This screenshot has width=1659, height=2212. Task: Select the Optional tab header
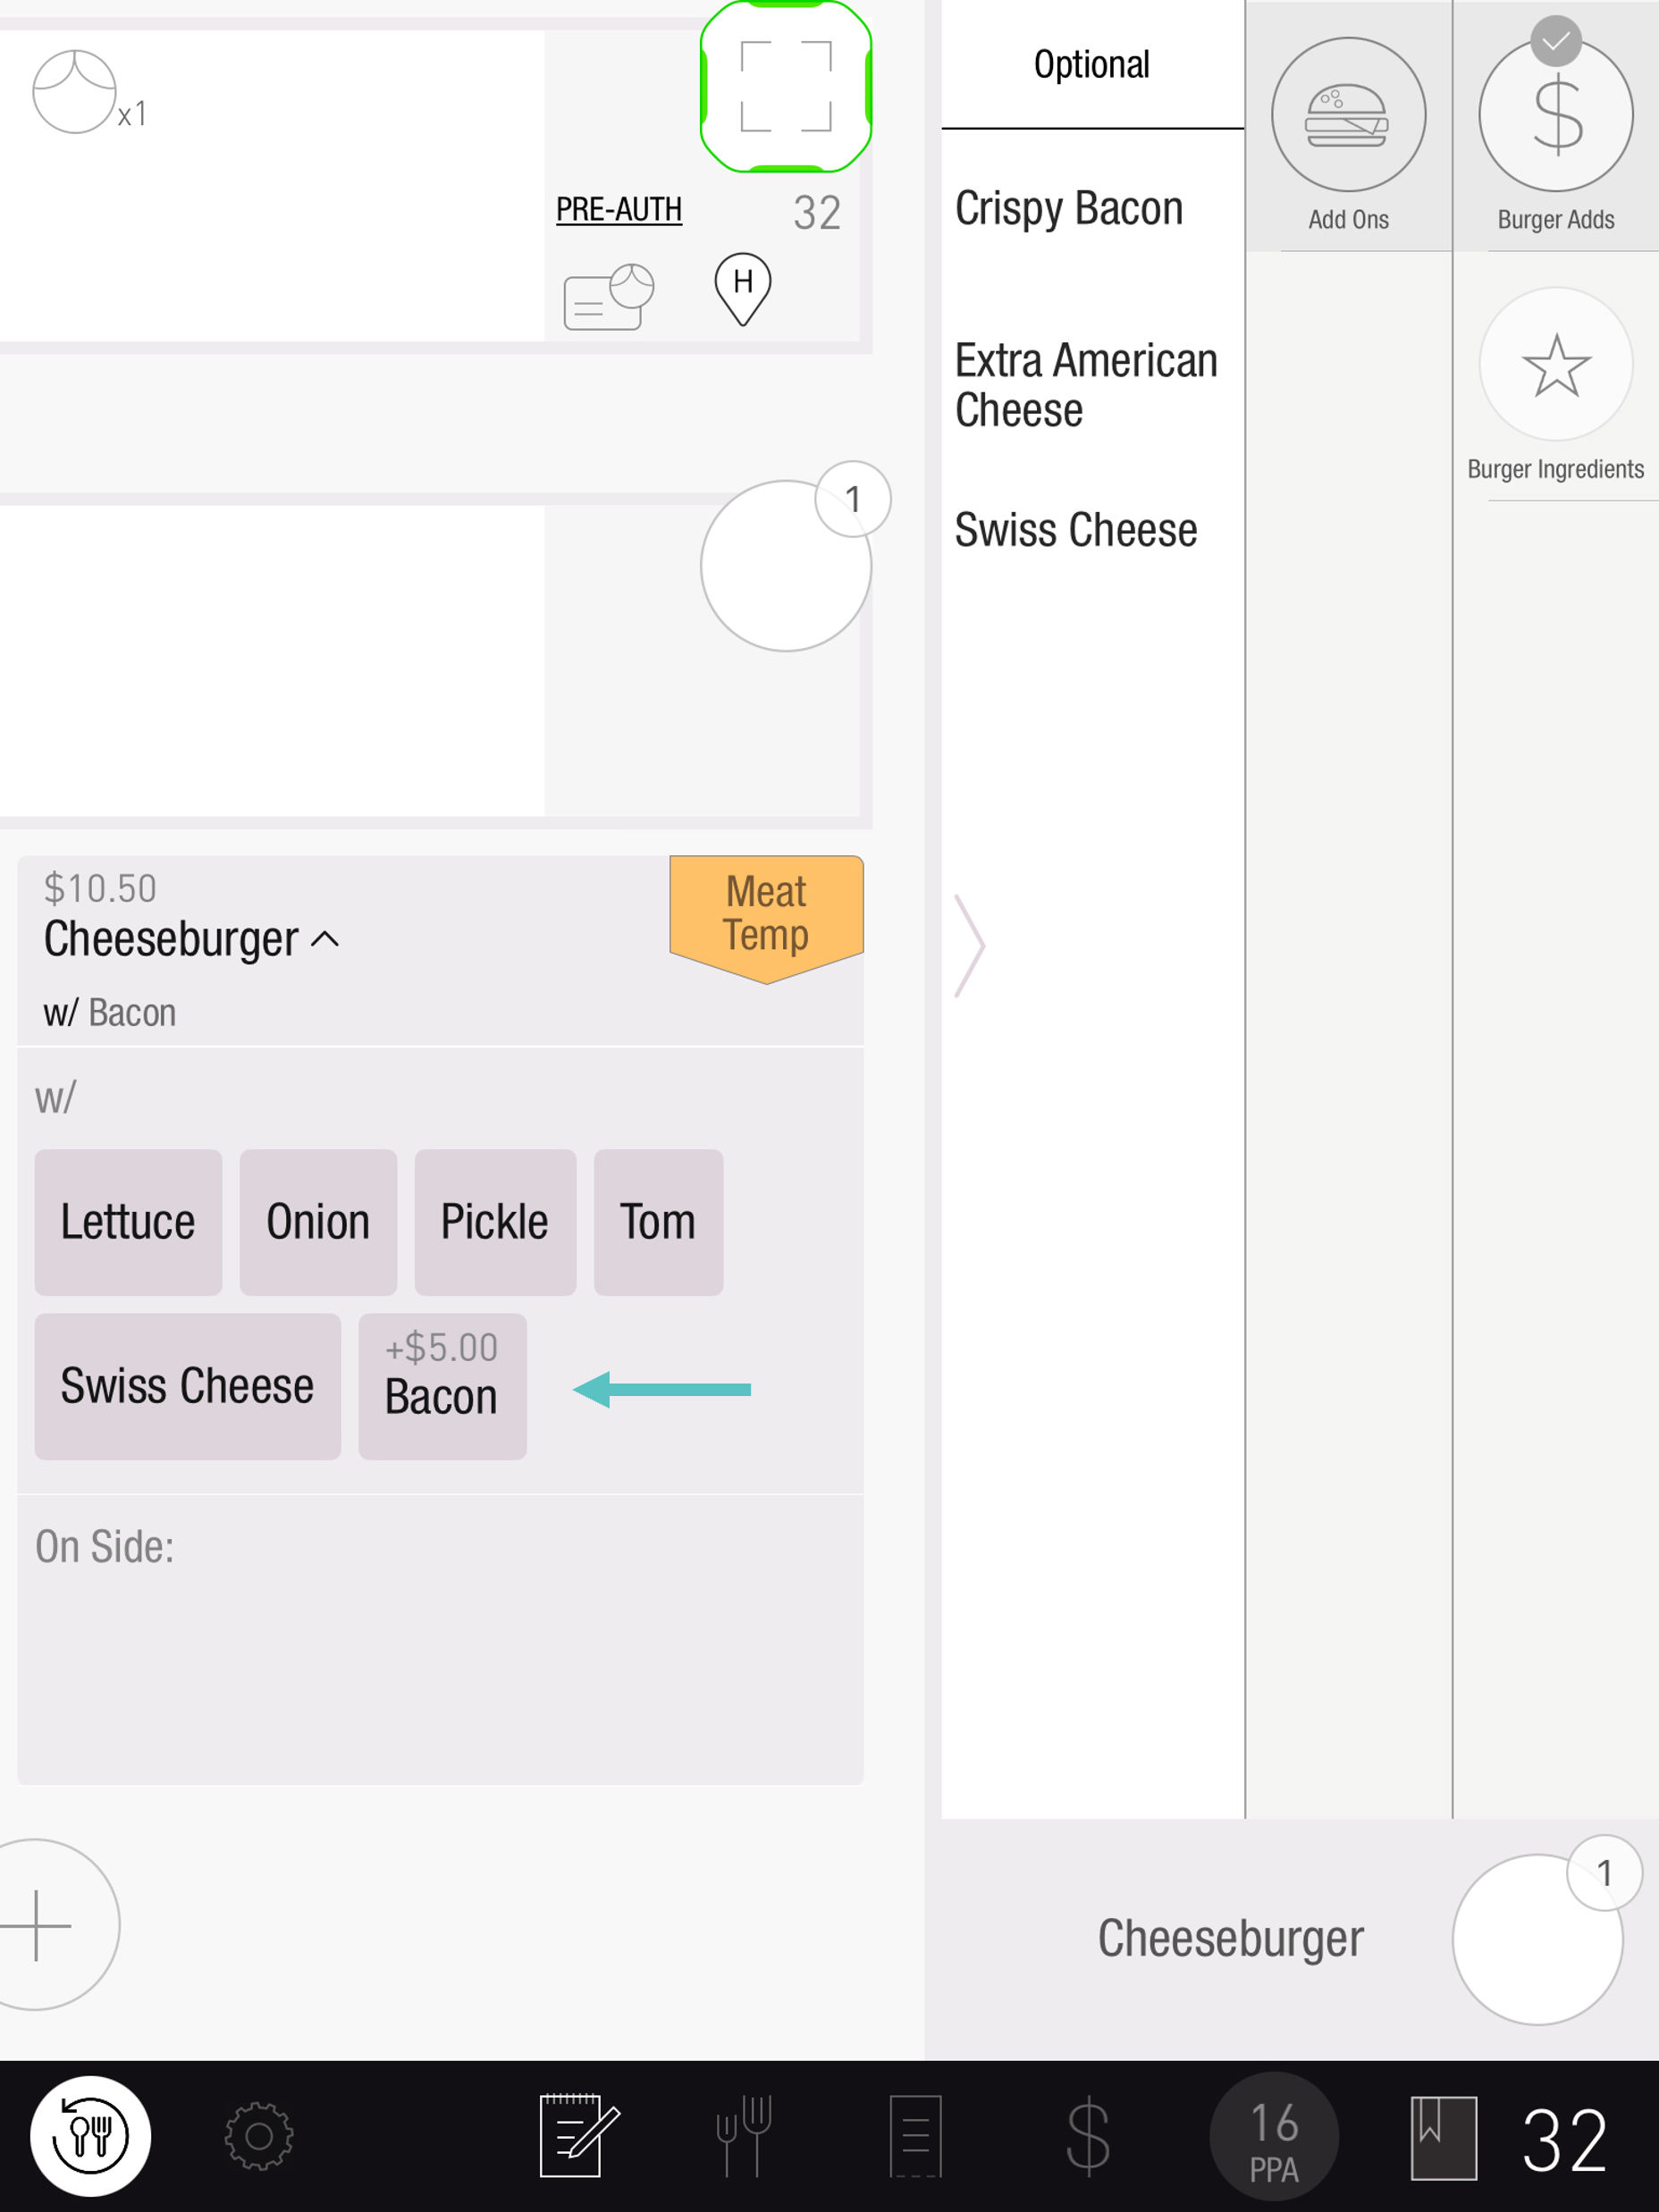point(1091,65)
